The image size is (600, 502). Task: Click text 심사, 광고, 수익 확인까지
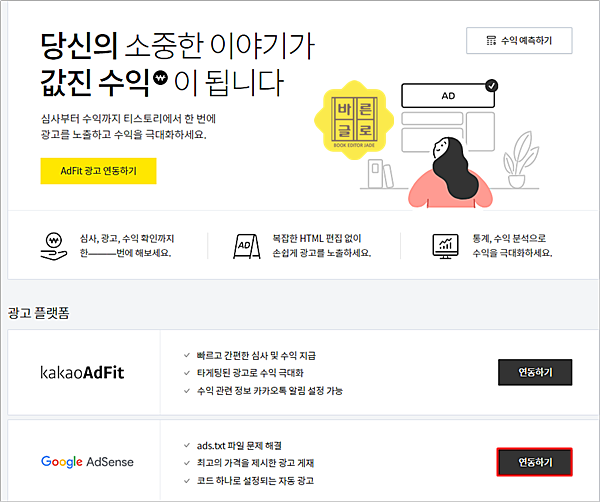point(127,238)
